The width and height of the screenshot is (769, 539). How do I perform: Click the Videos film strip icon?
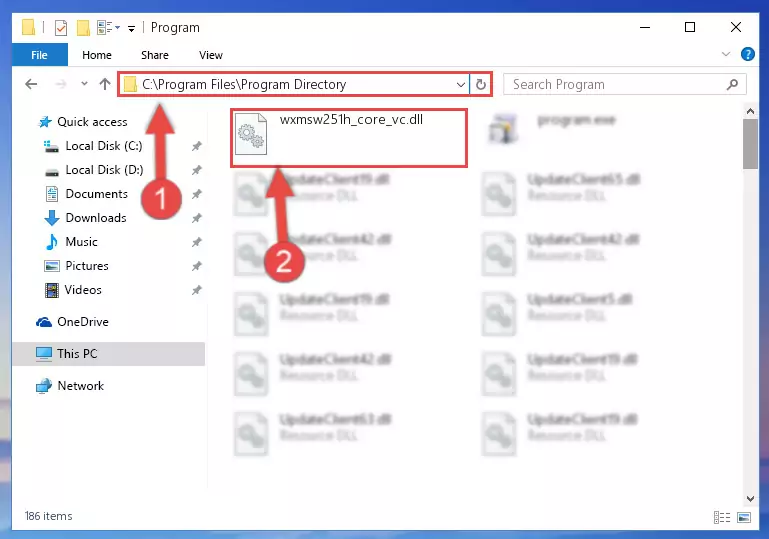pyautogui.click(x=51, y=290)
